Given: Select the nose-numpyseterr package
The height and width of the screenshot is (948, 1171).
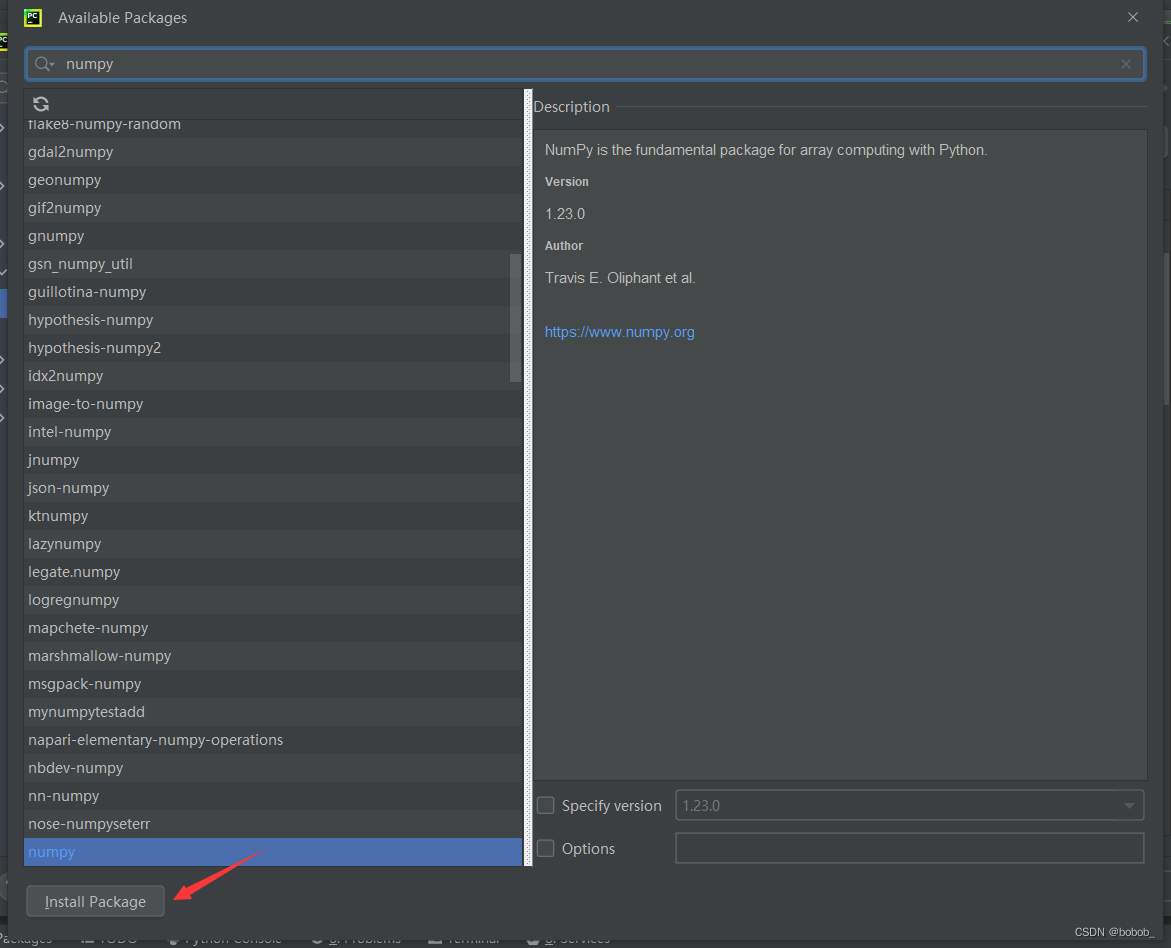Looking at the screenshot, I should pos(273,824).
